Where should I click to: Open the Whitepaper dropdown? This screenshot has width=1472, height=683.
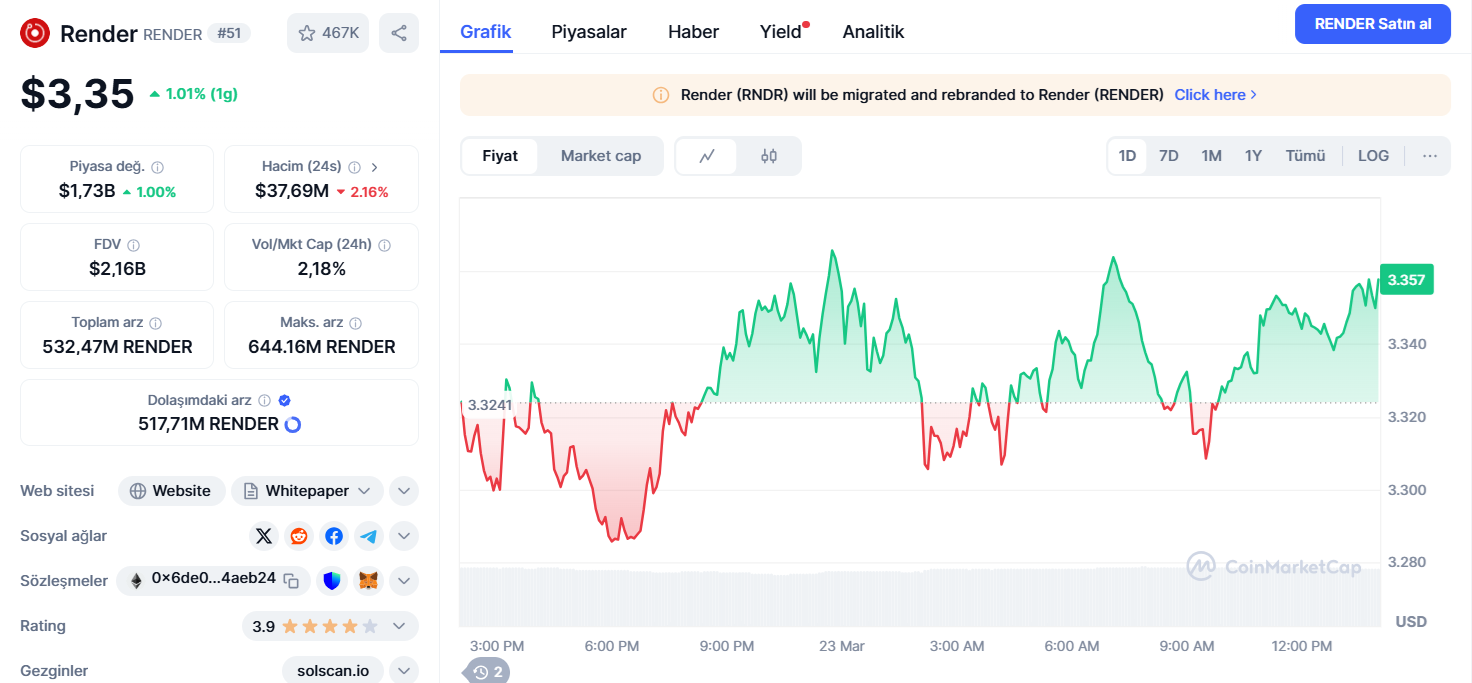(x=307, y=491)
